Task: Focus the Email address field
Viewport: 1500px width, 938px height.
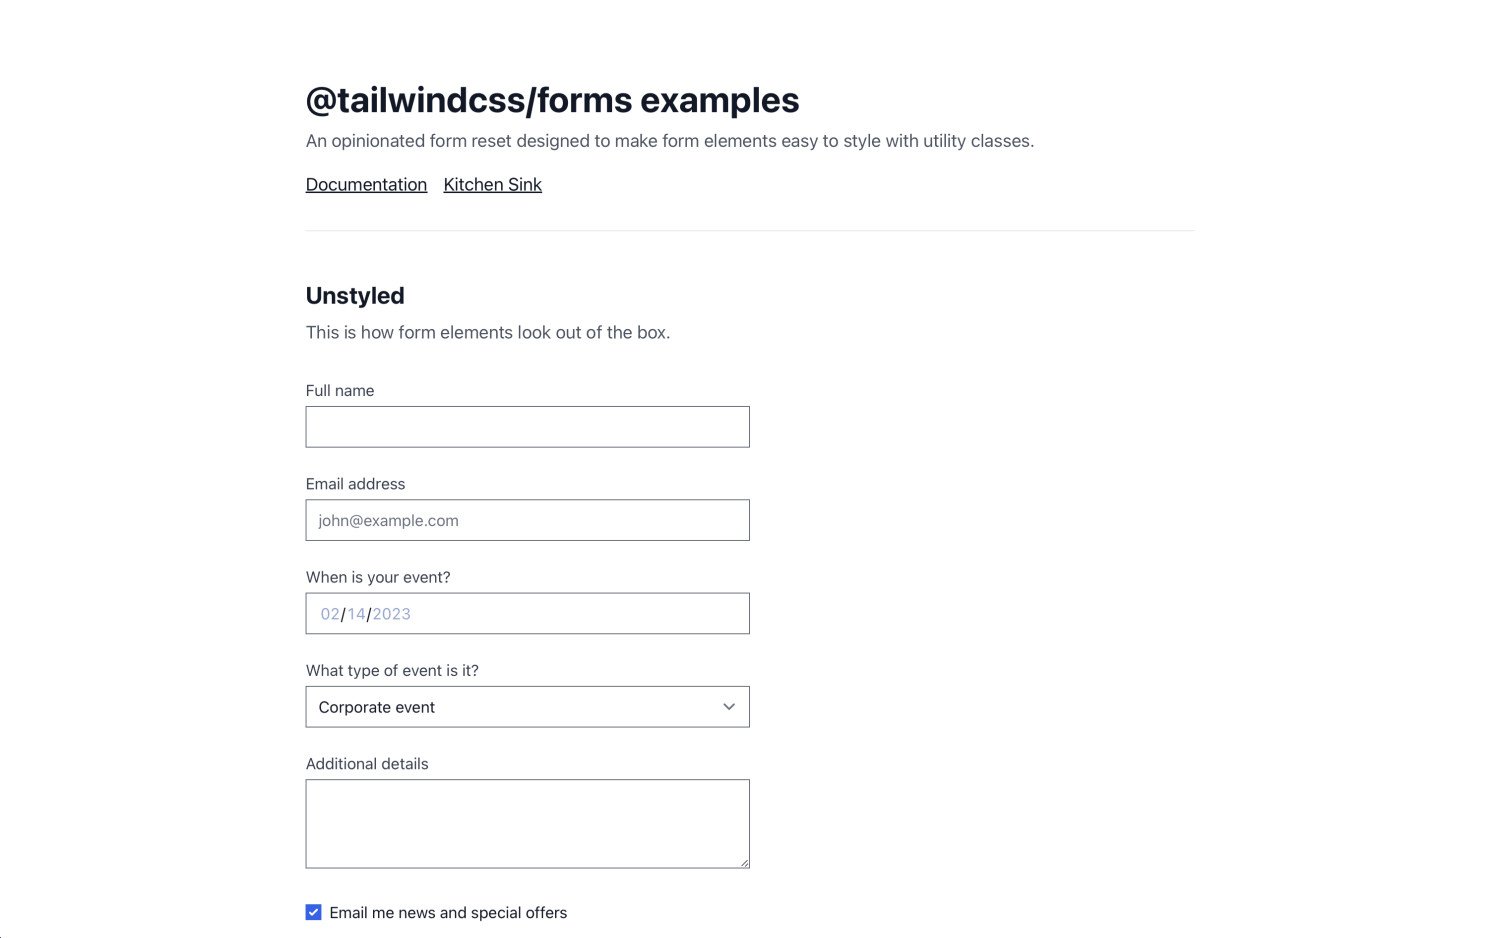Action: click(527, 519)
